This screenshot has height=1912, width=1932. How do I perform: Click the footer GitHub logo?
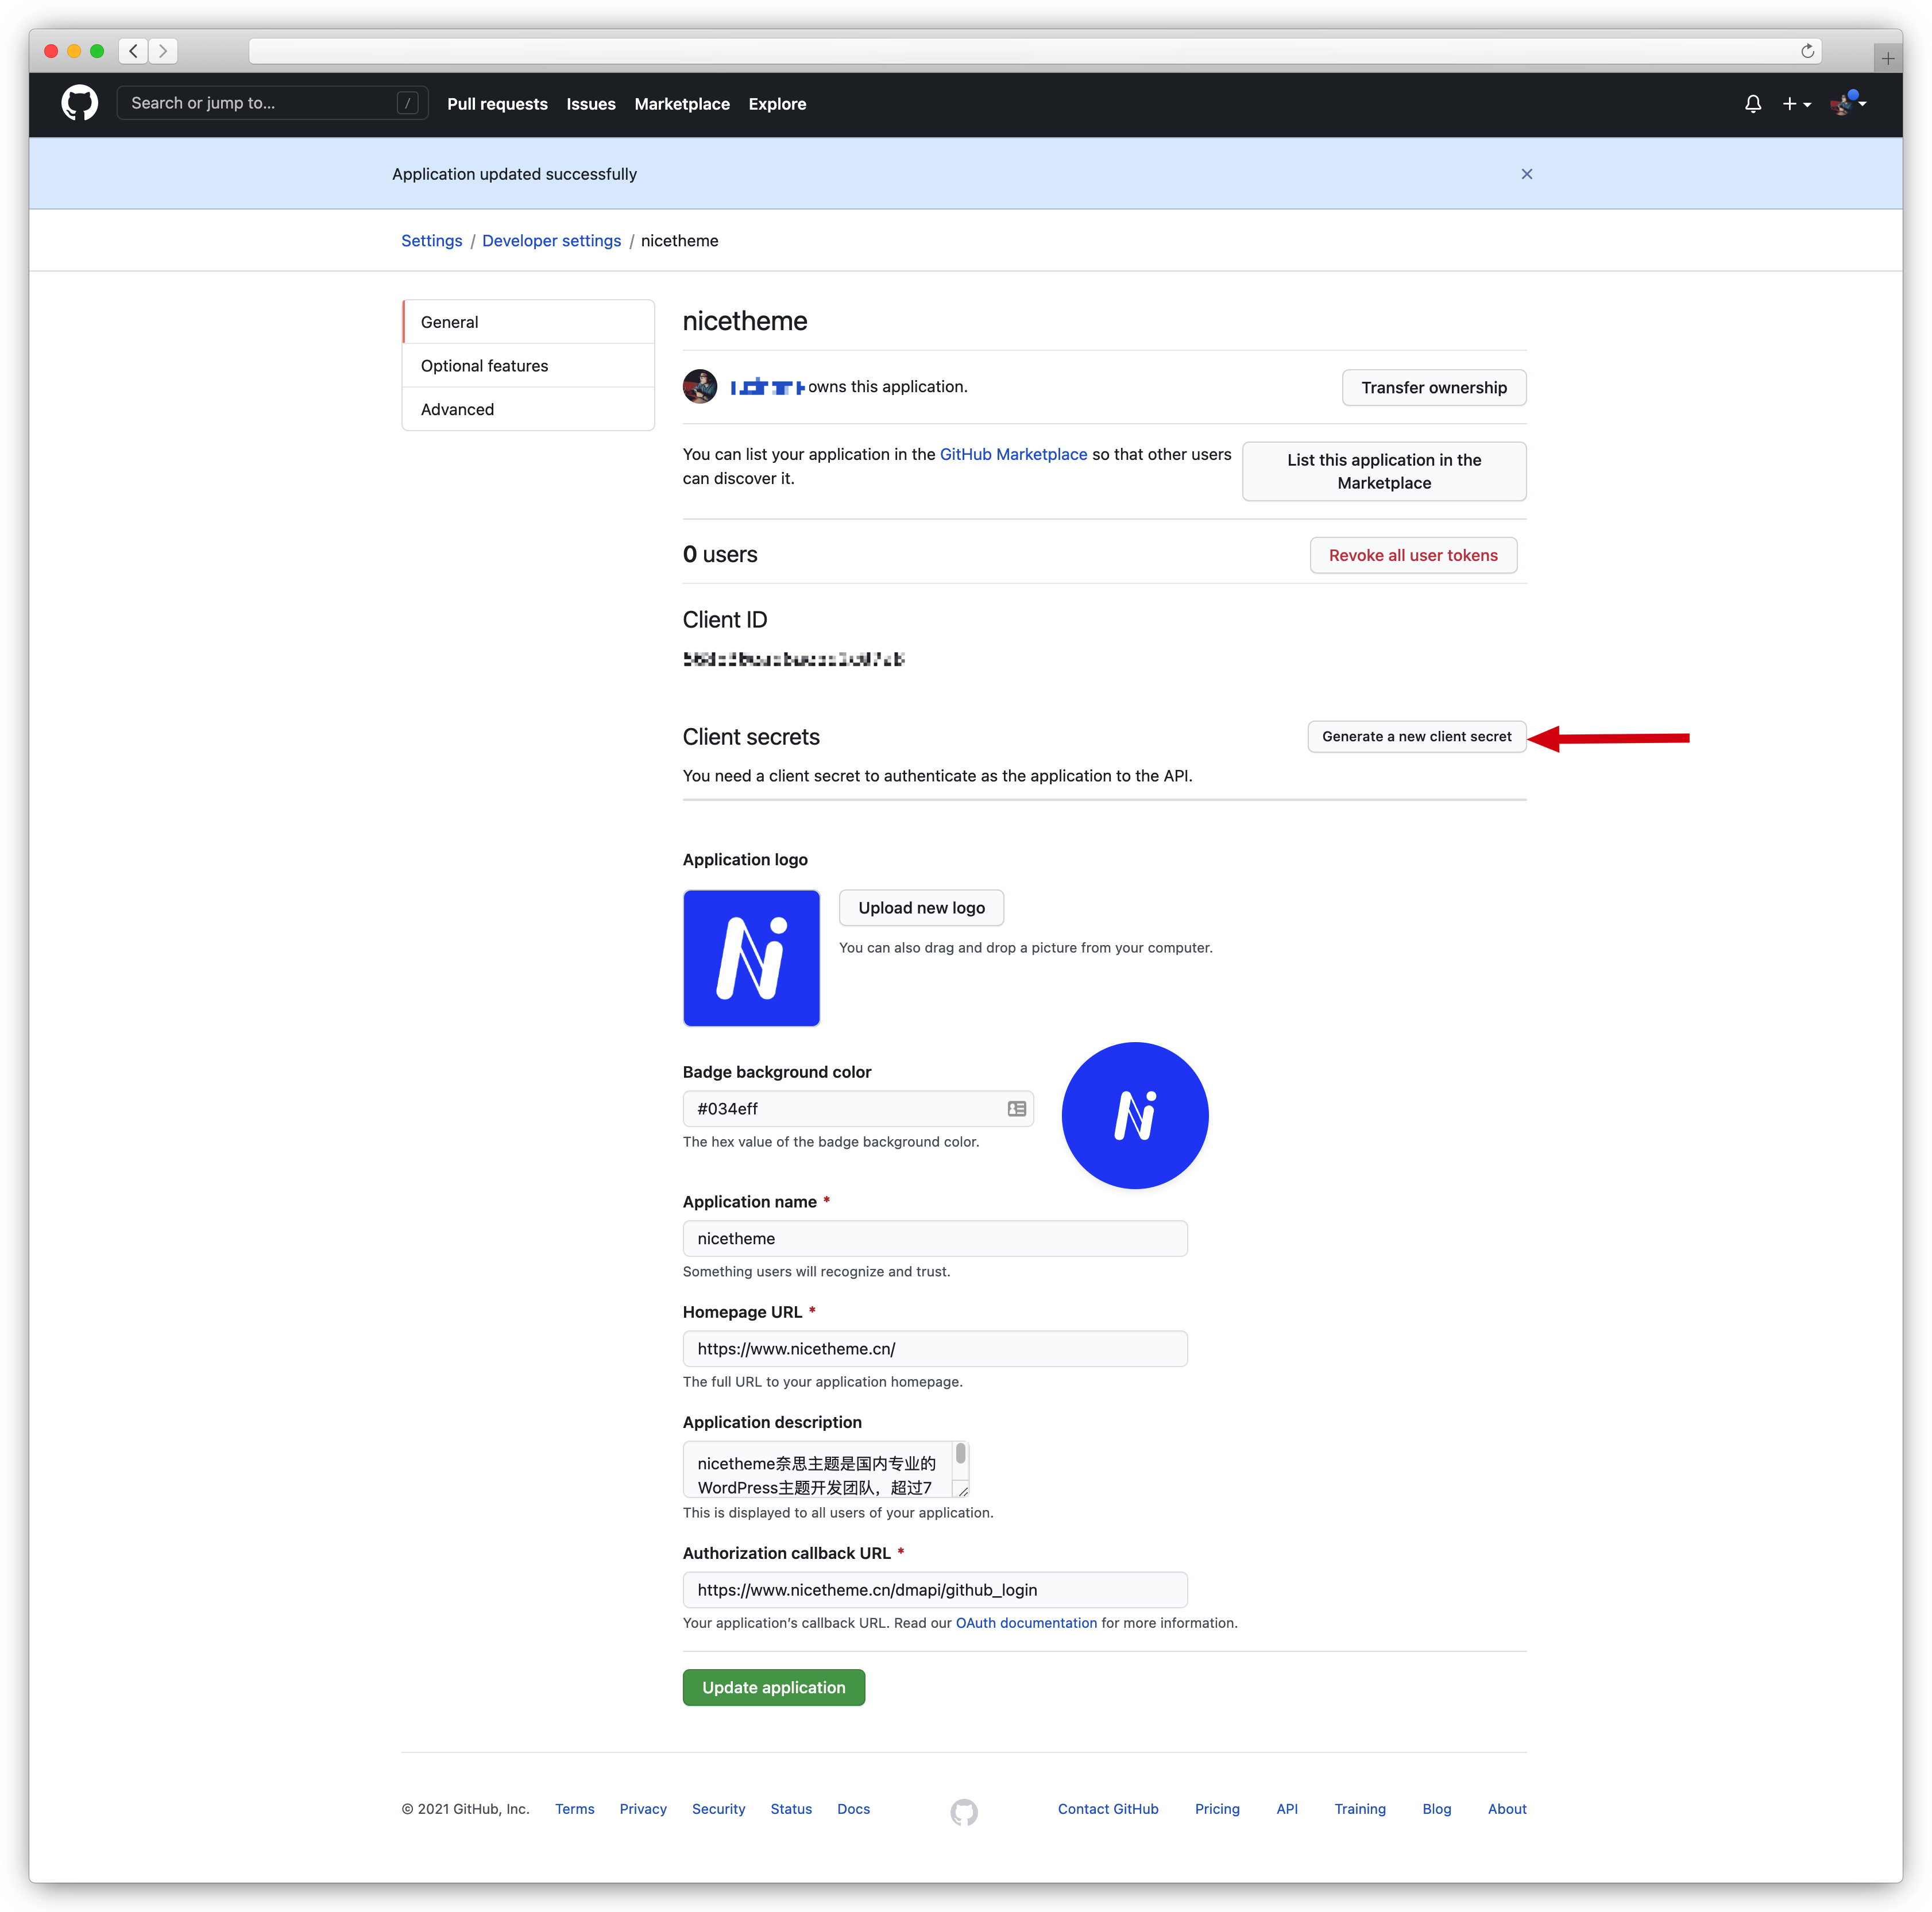(x=964, y=1812)
